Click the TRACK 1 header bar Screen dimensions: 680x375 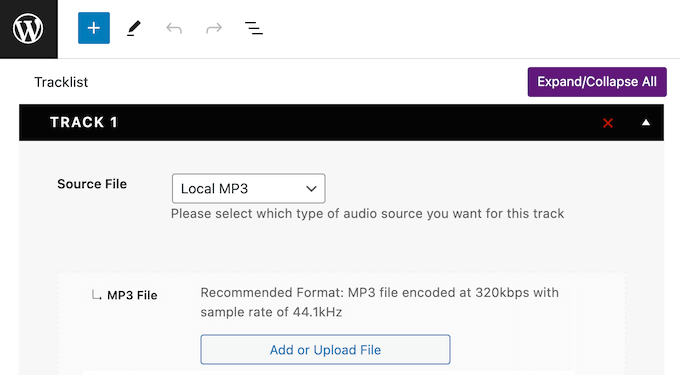(x=341, y=123)
